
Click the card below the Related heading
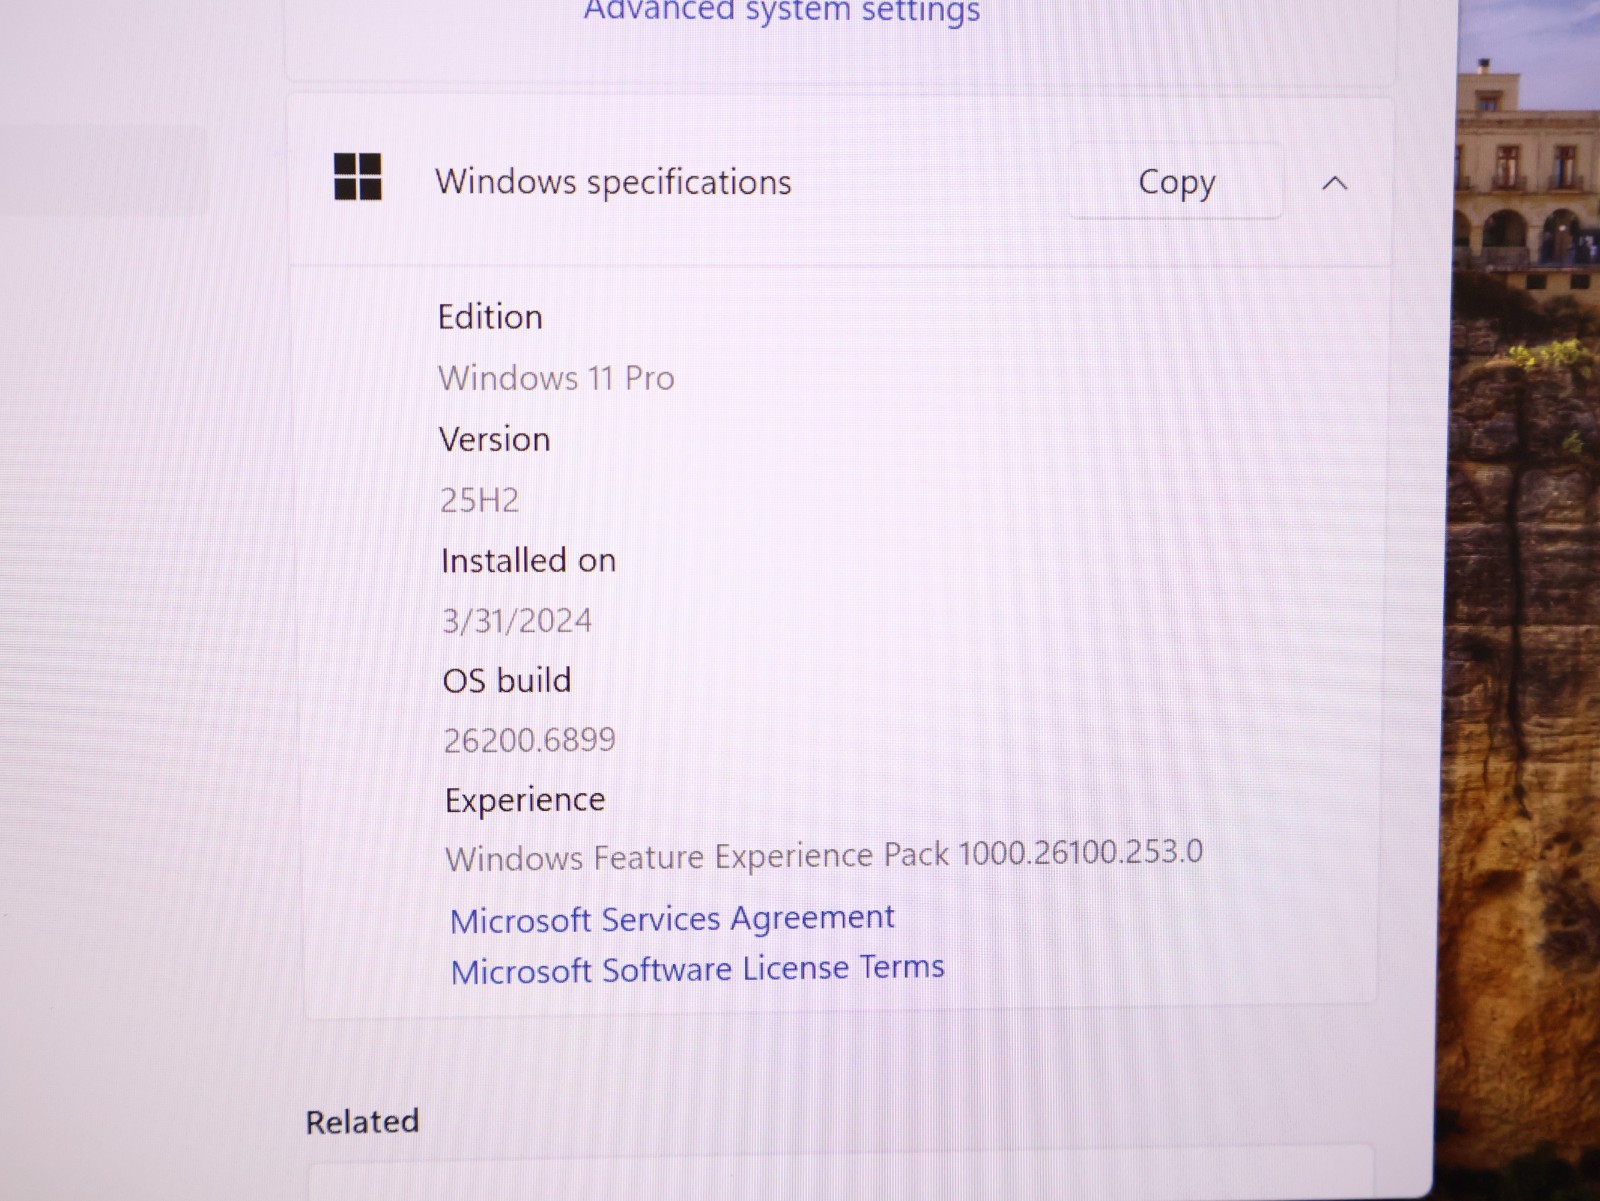coord(840,1175)
